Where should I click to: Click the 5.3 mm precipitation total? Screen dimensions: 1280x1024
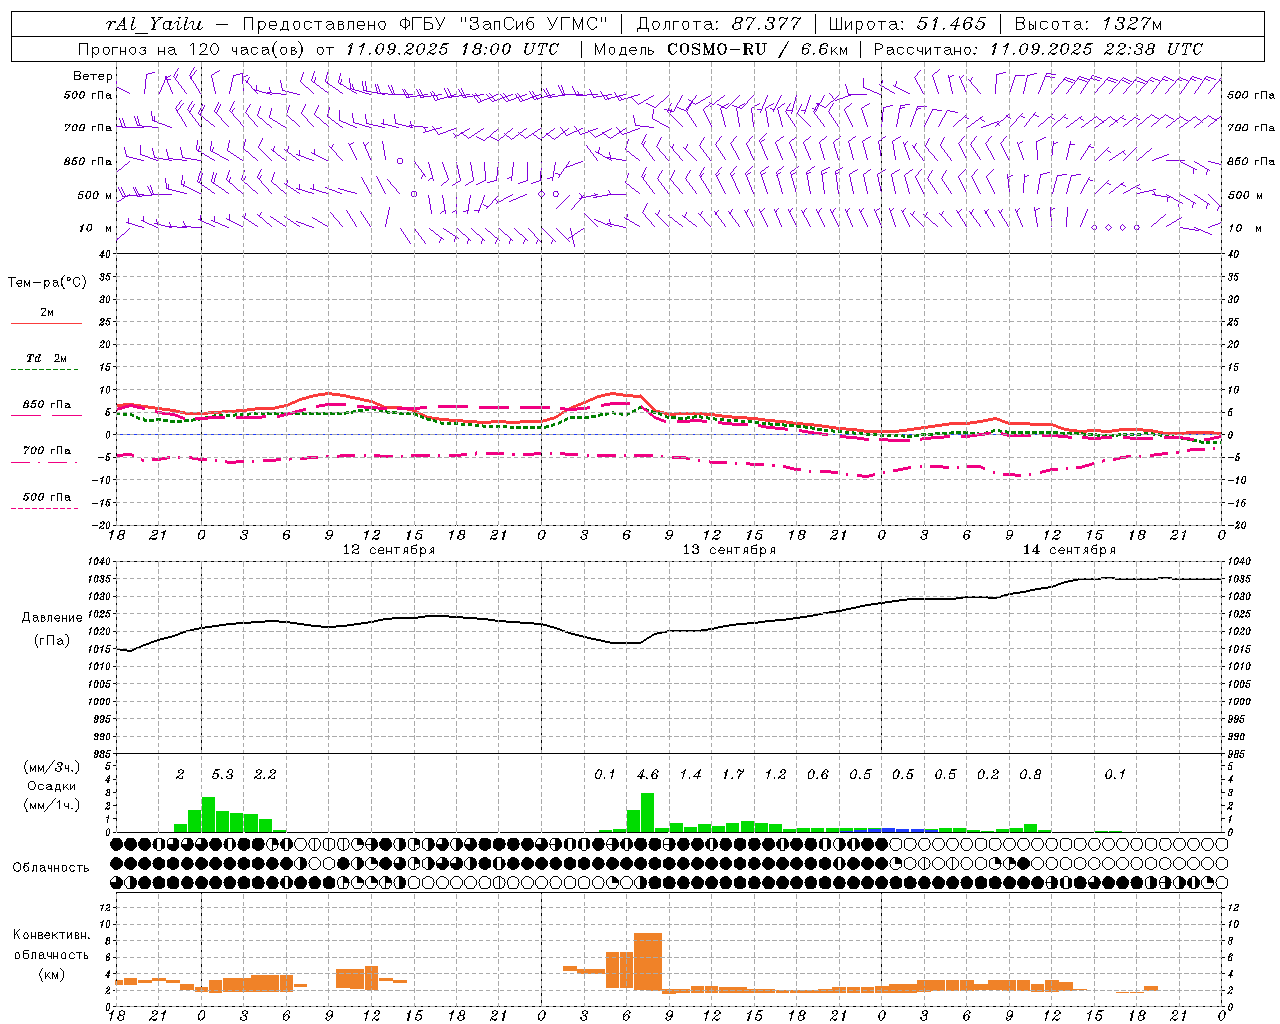[223, 774]
